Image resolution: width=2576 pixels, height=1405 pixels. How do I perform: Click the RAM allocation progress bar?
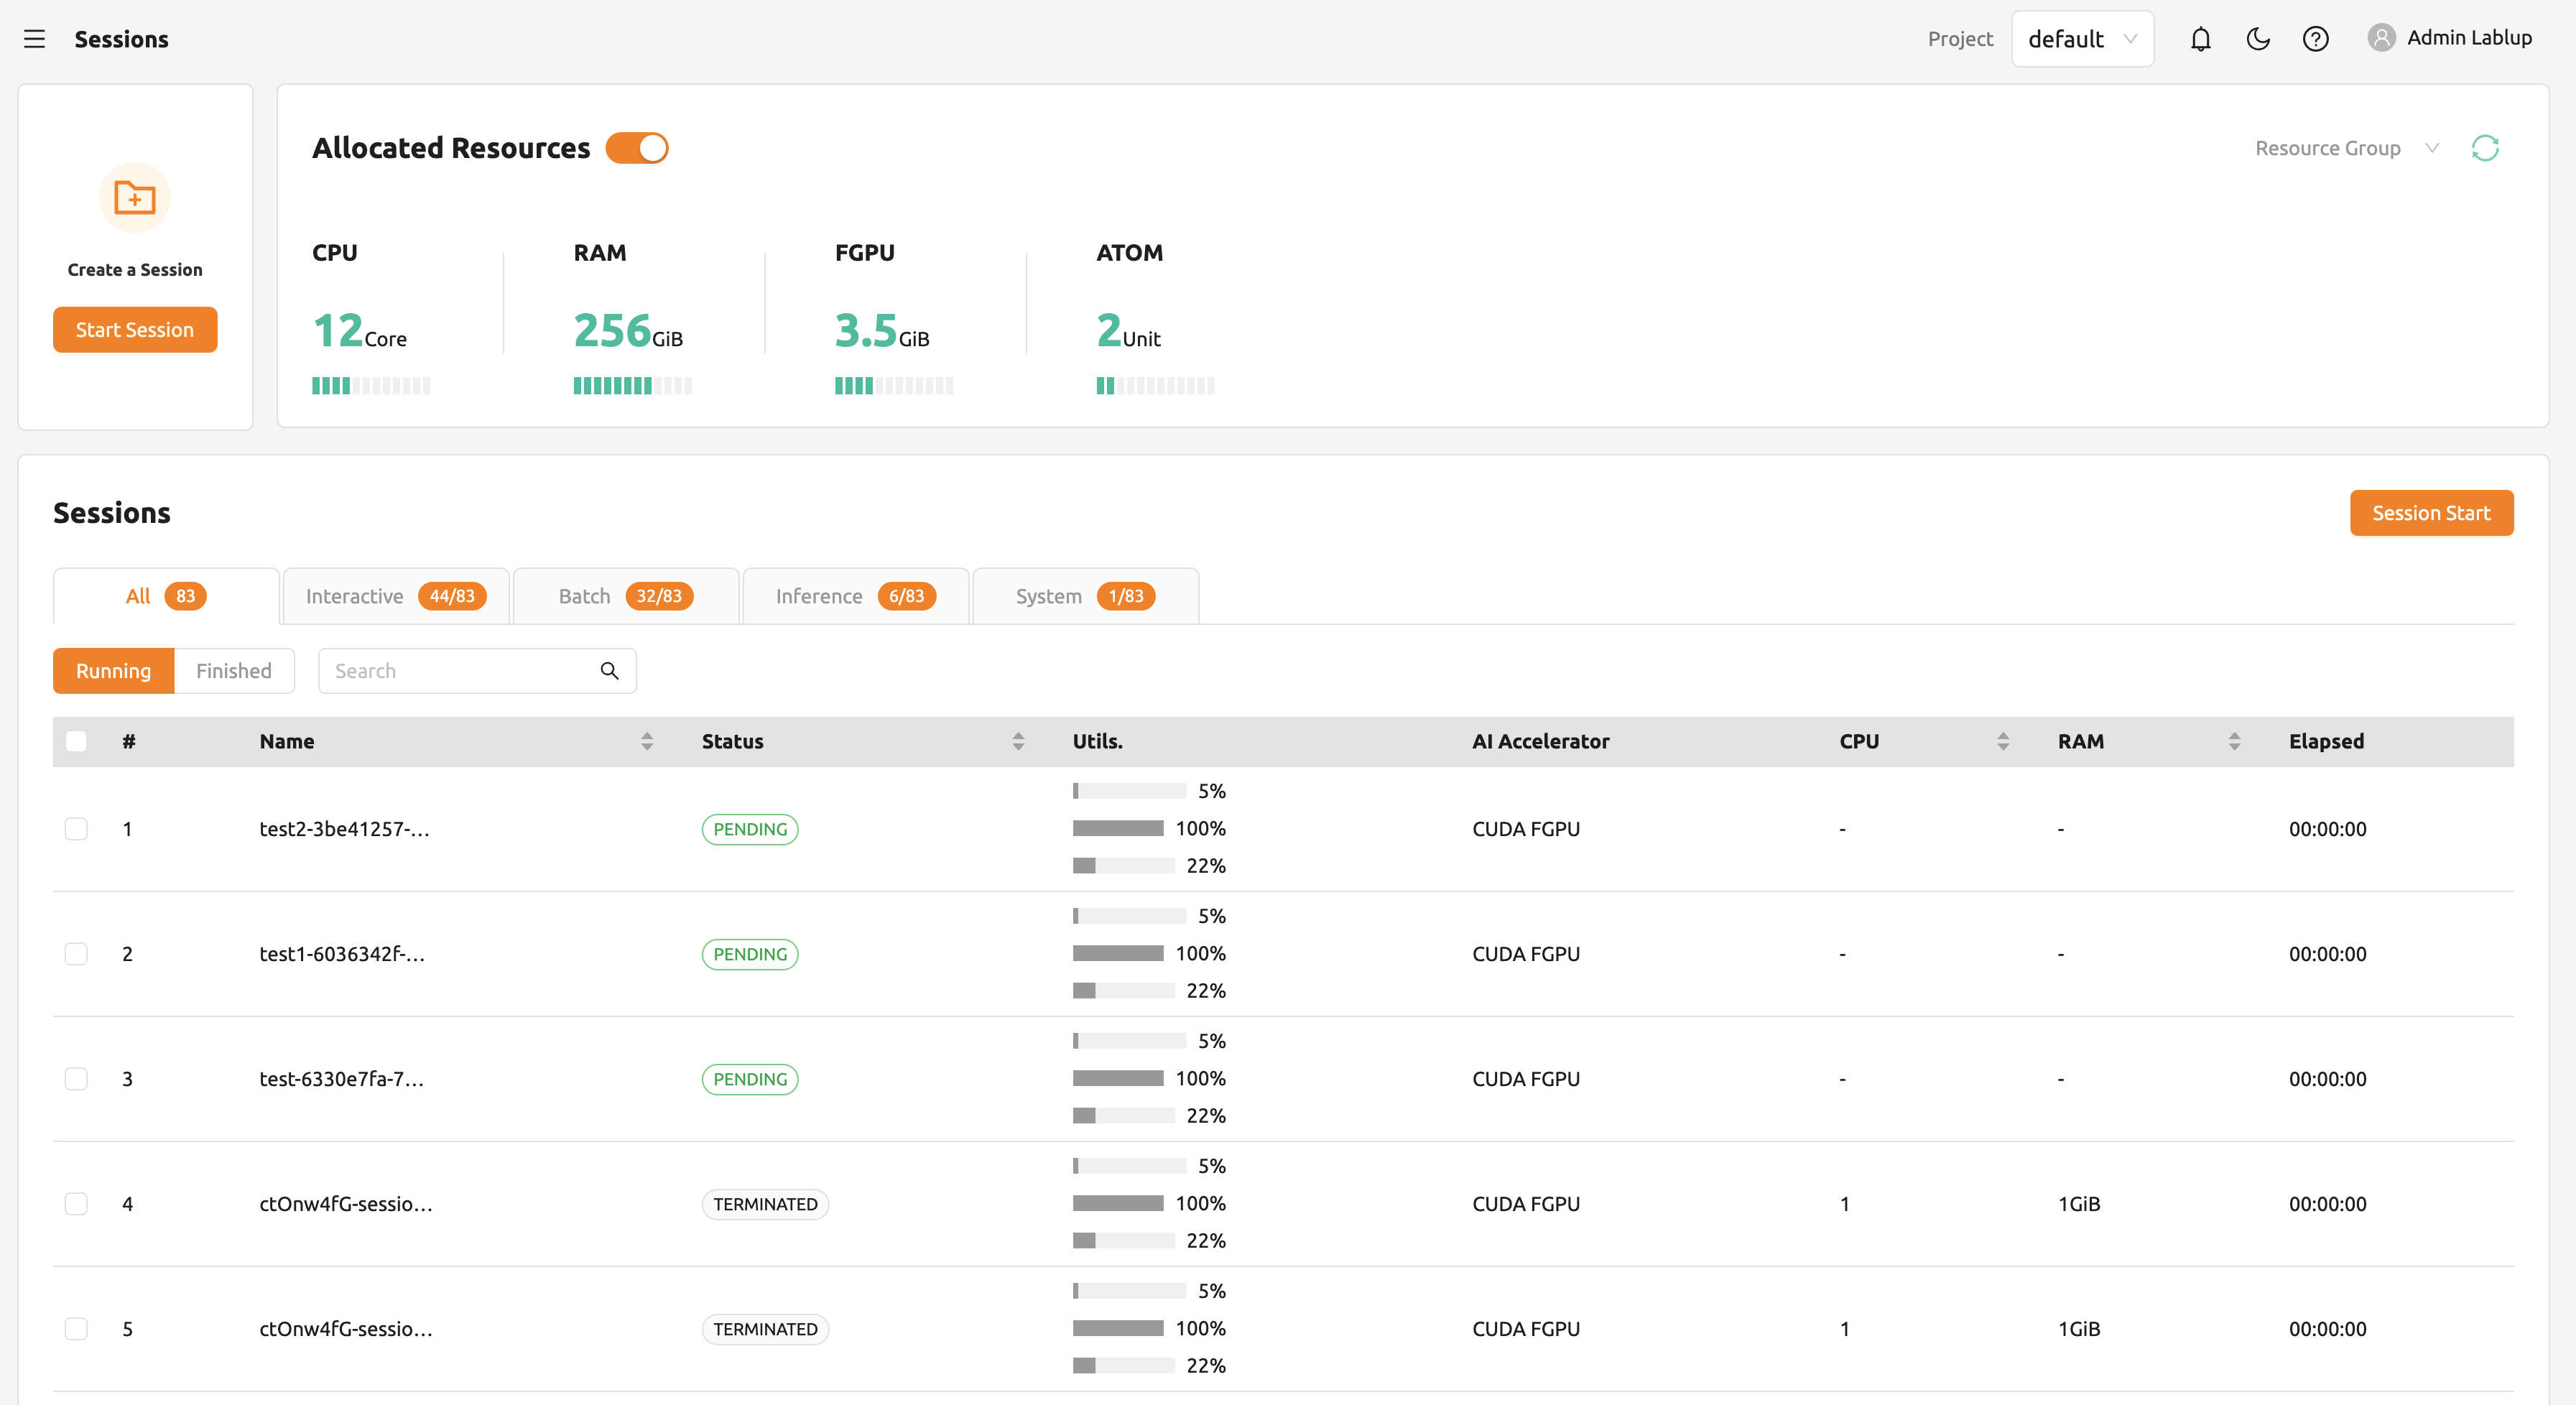[x=632, y=386]
